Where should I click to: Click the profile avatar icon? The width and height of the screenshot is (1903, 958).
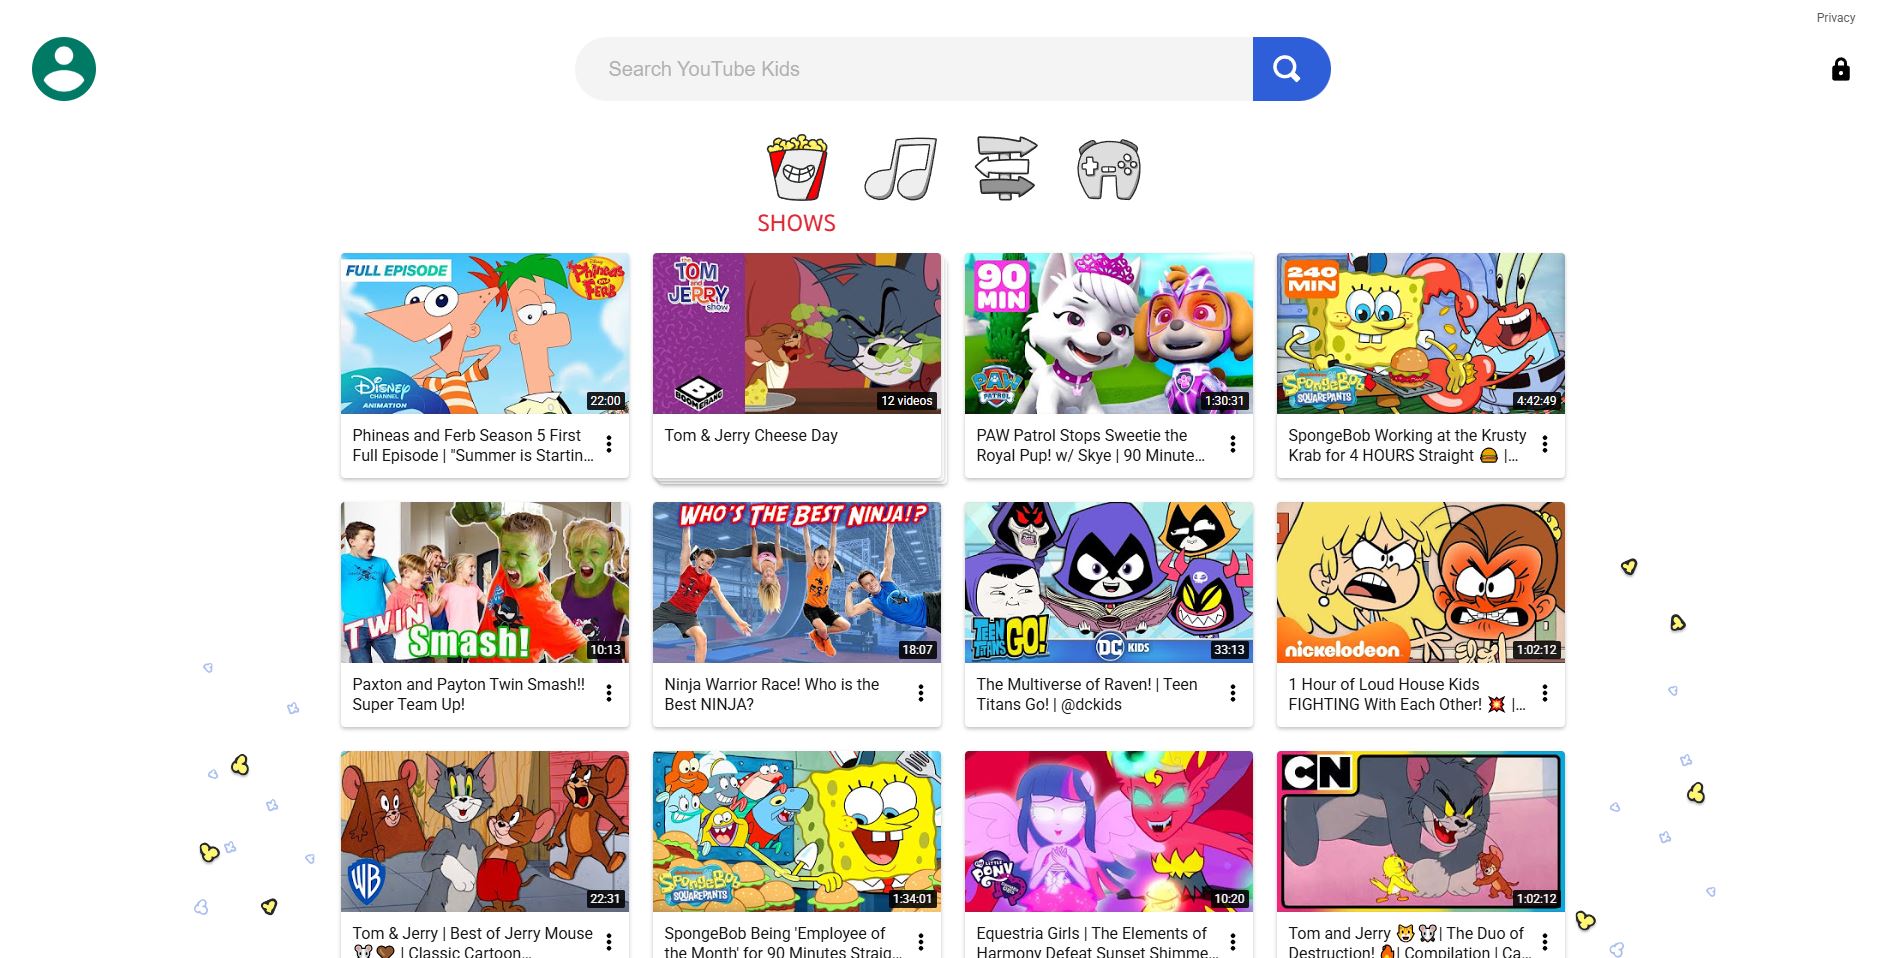[x=64, y=68]
